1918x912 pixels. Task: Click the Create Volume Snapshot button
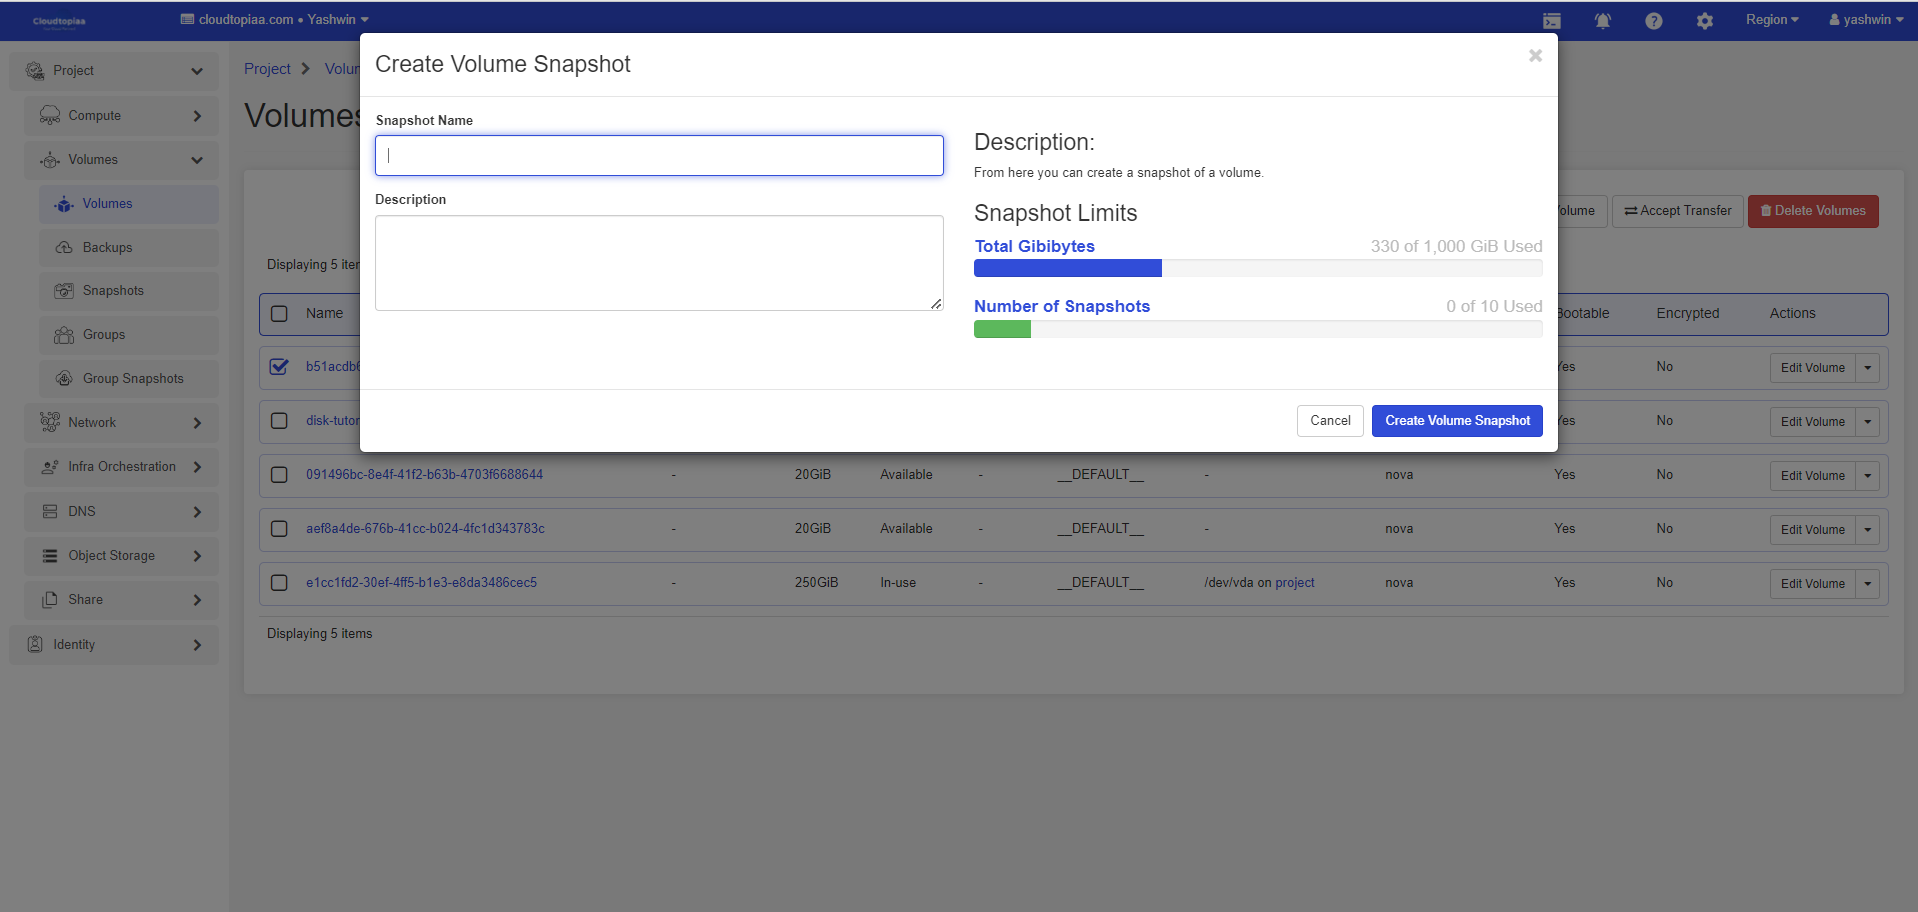pos(1456,421)
